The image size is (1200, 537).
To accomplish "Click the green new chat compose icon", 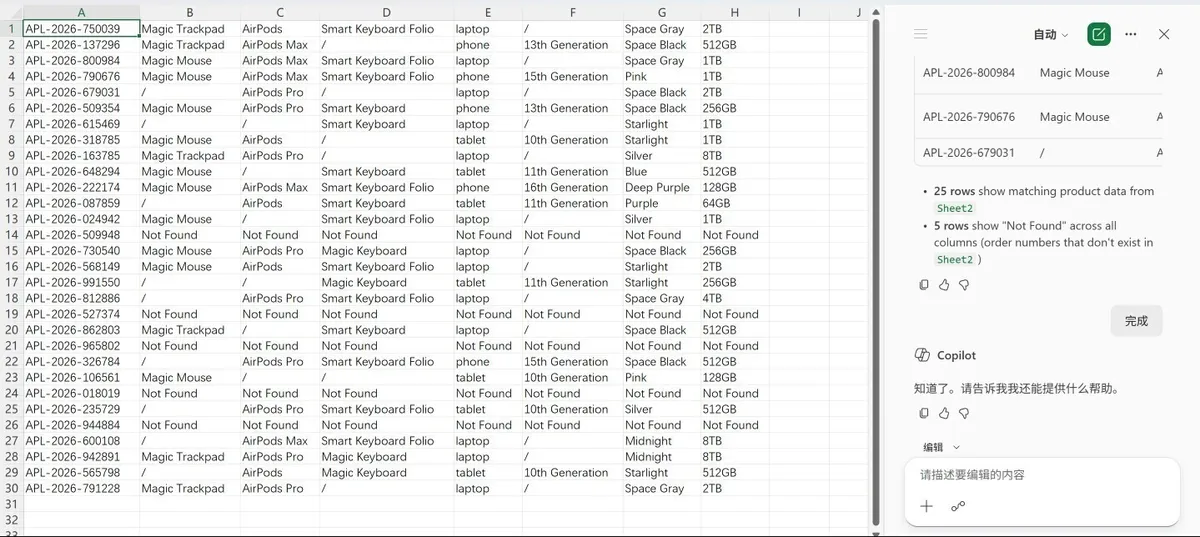I will (x=1099, y=34).
